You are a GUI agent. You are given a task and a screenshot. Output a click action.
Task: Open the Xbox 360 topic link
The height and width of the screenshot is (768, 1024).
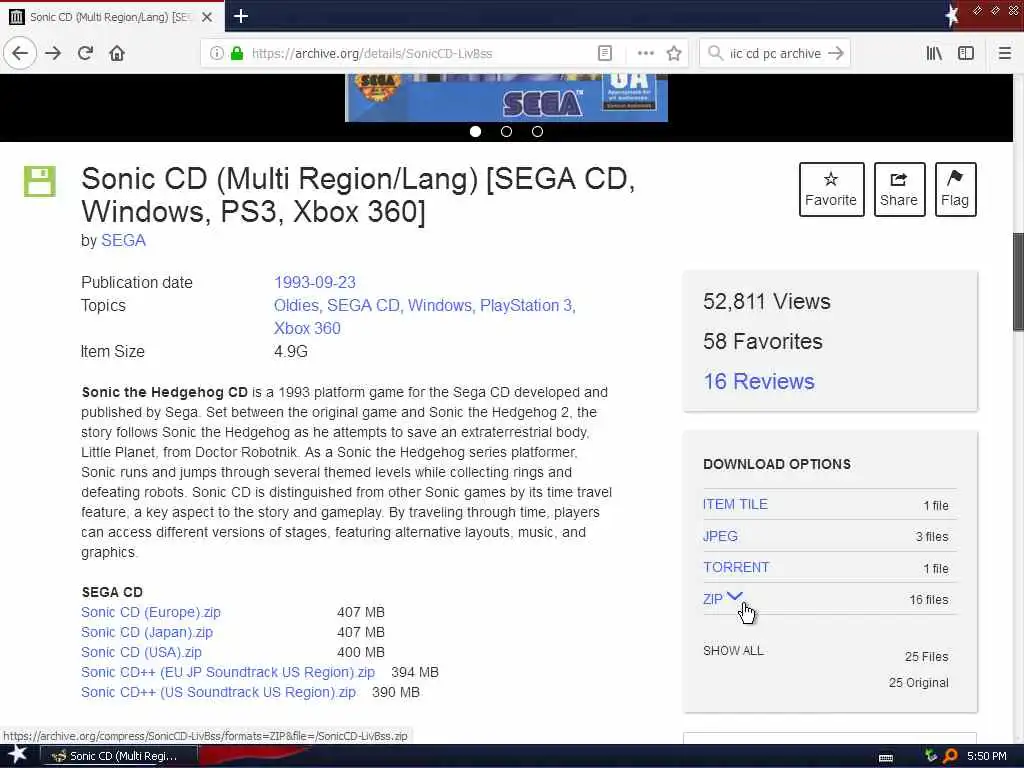[x=307, y=328]
